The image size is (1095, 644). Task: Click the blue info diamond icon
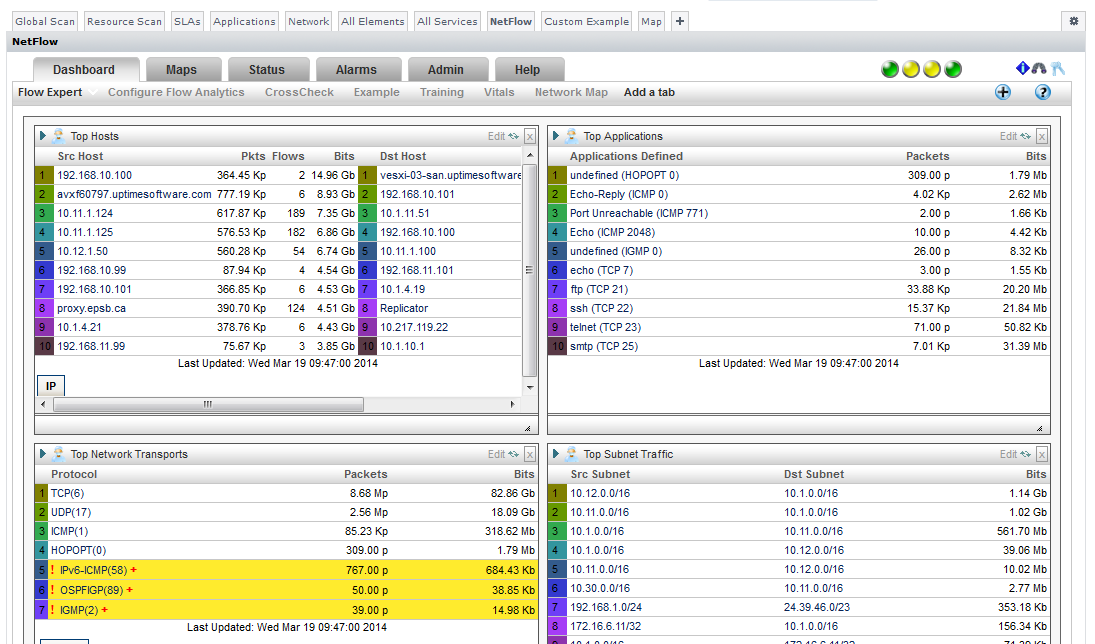tap(1022, 69)
